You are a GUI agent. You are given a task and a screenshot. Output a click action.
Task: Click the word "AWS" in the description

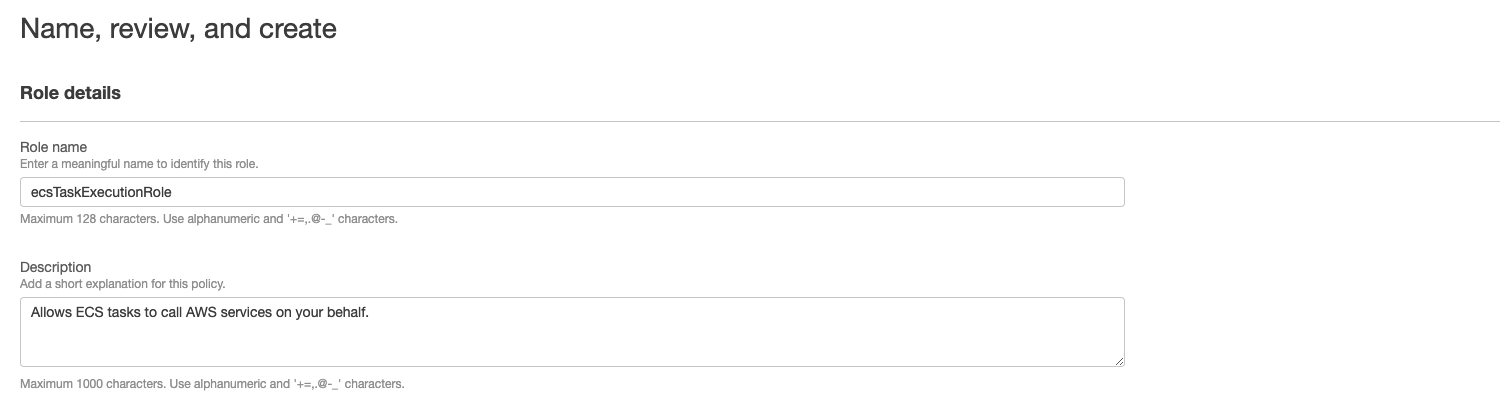coord(201,313)
